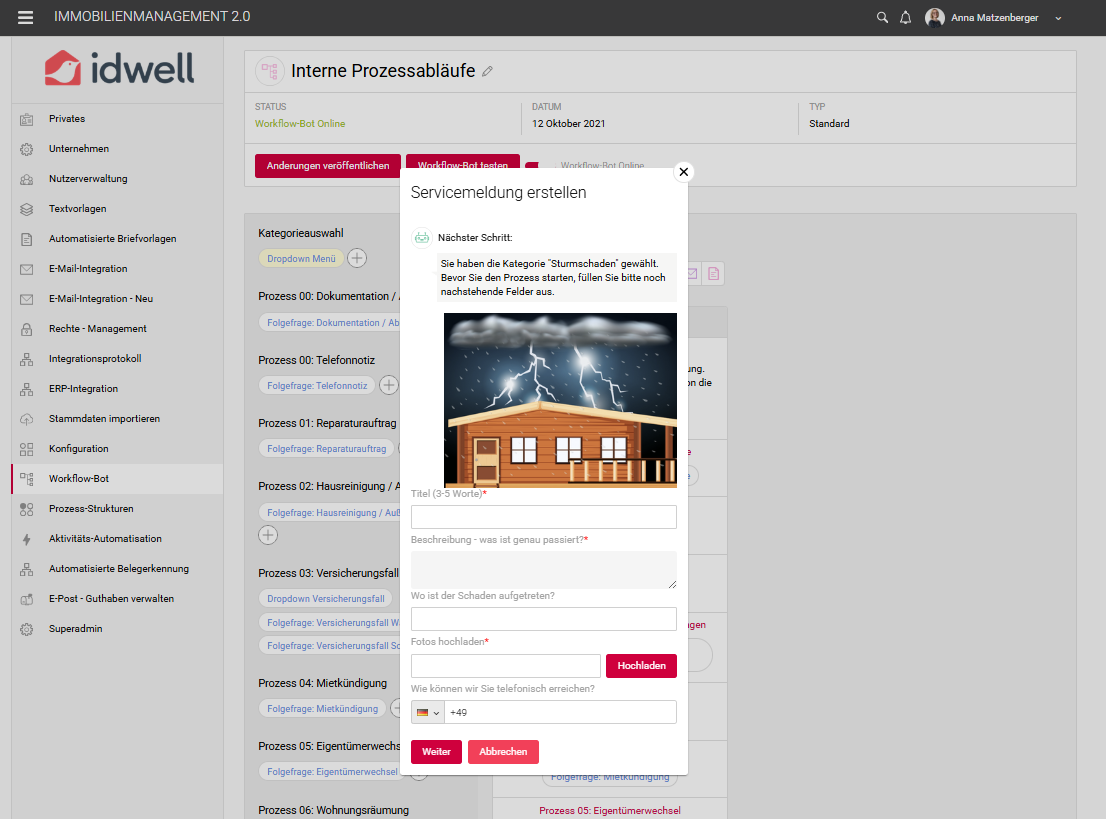Image resolution: width=1106 pixels, height=819 pixels.
Task: Click the Aktivitäts-Automatisation lightning icon
Action: point(27,539)
